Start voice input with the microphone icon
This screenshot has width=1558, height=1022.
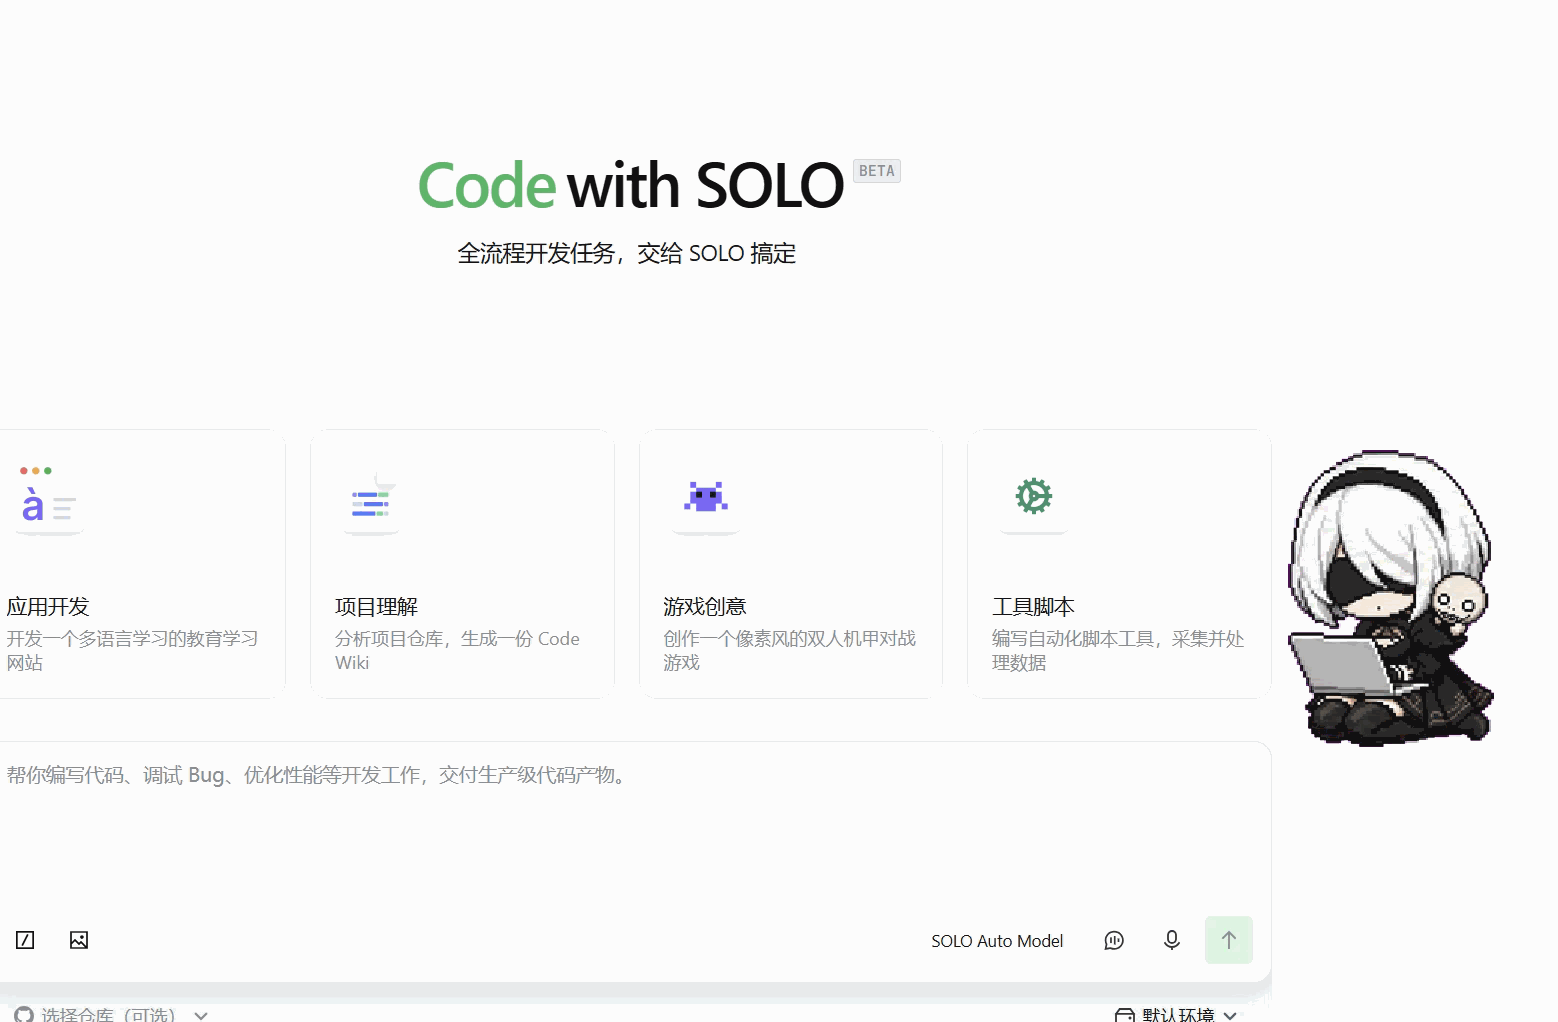coord(1172,940)
